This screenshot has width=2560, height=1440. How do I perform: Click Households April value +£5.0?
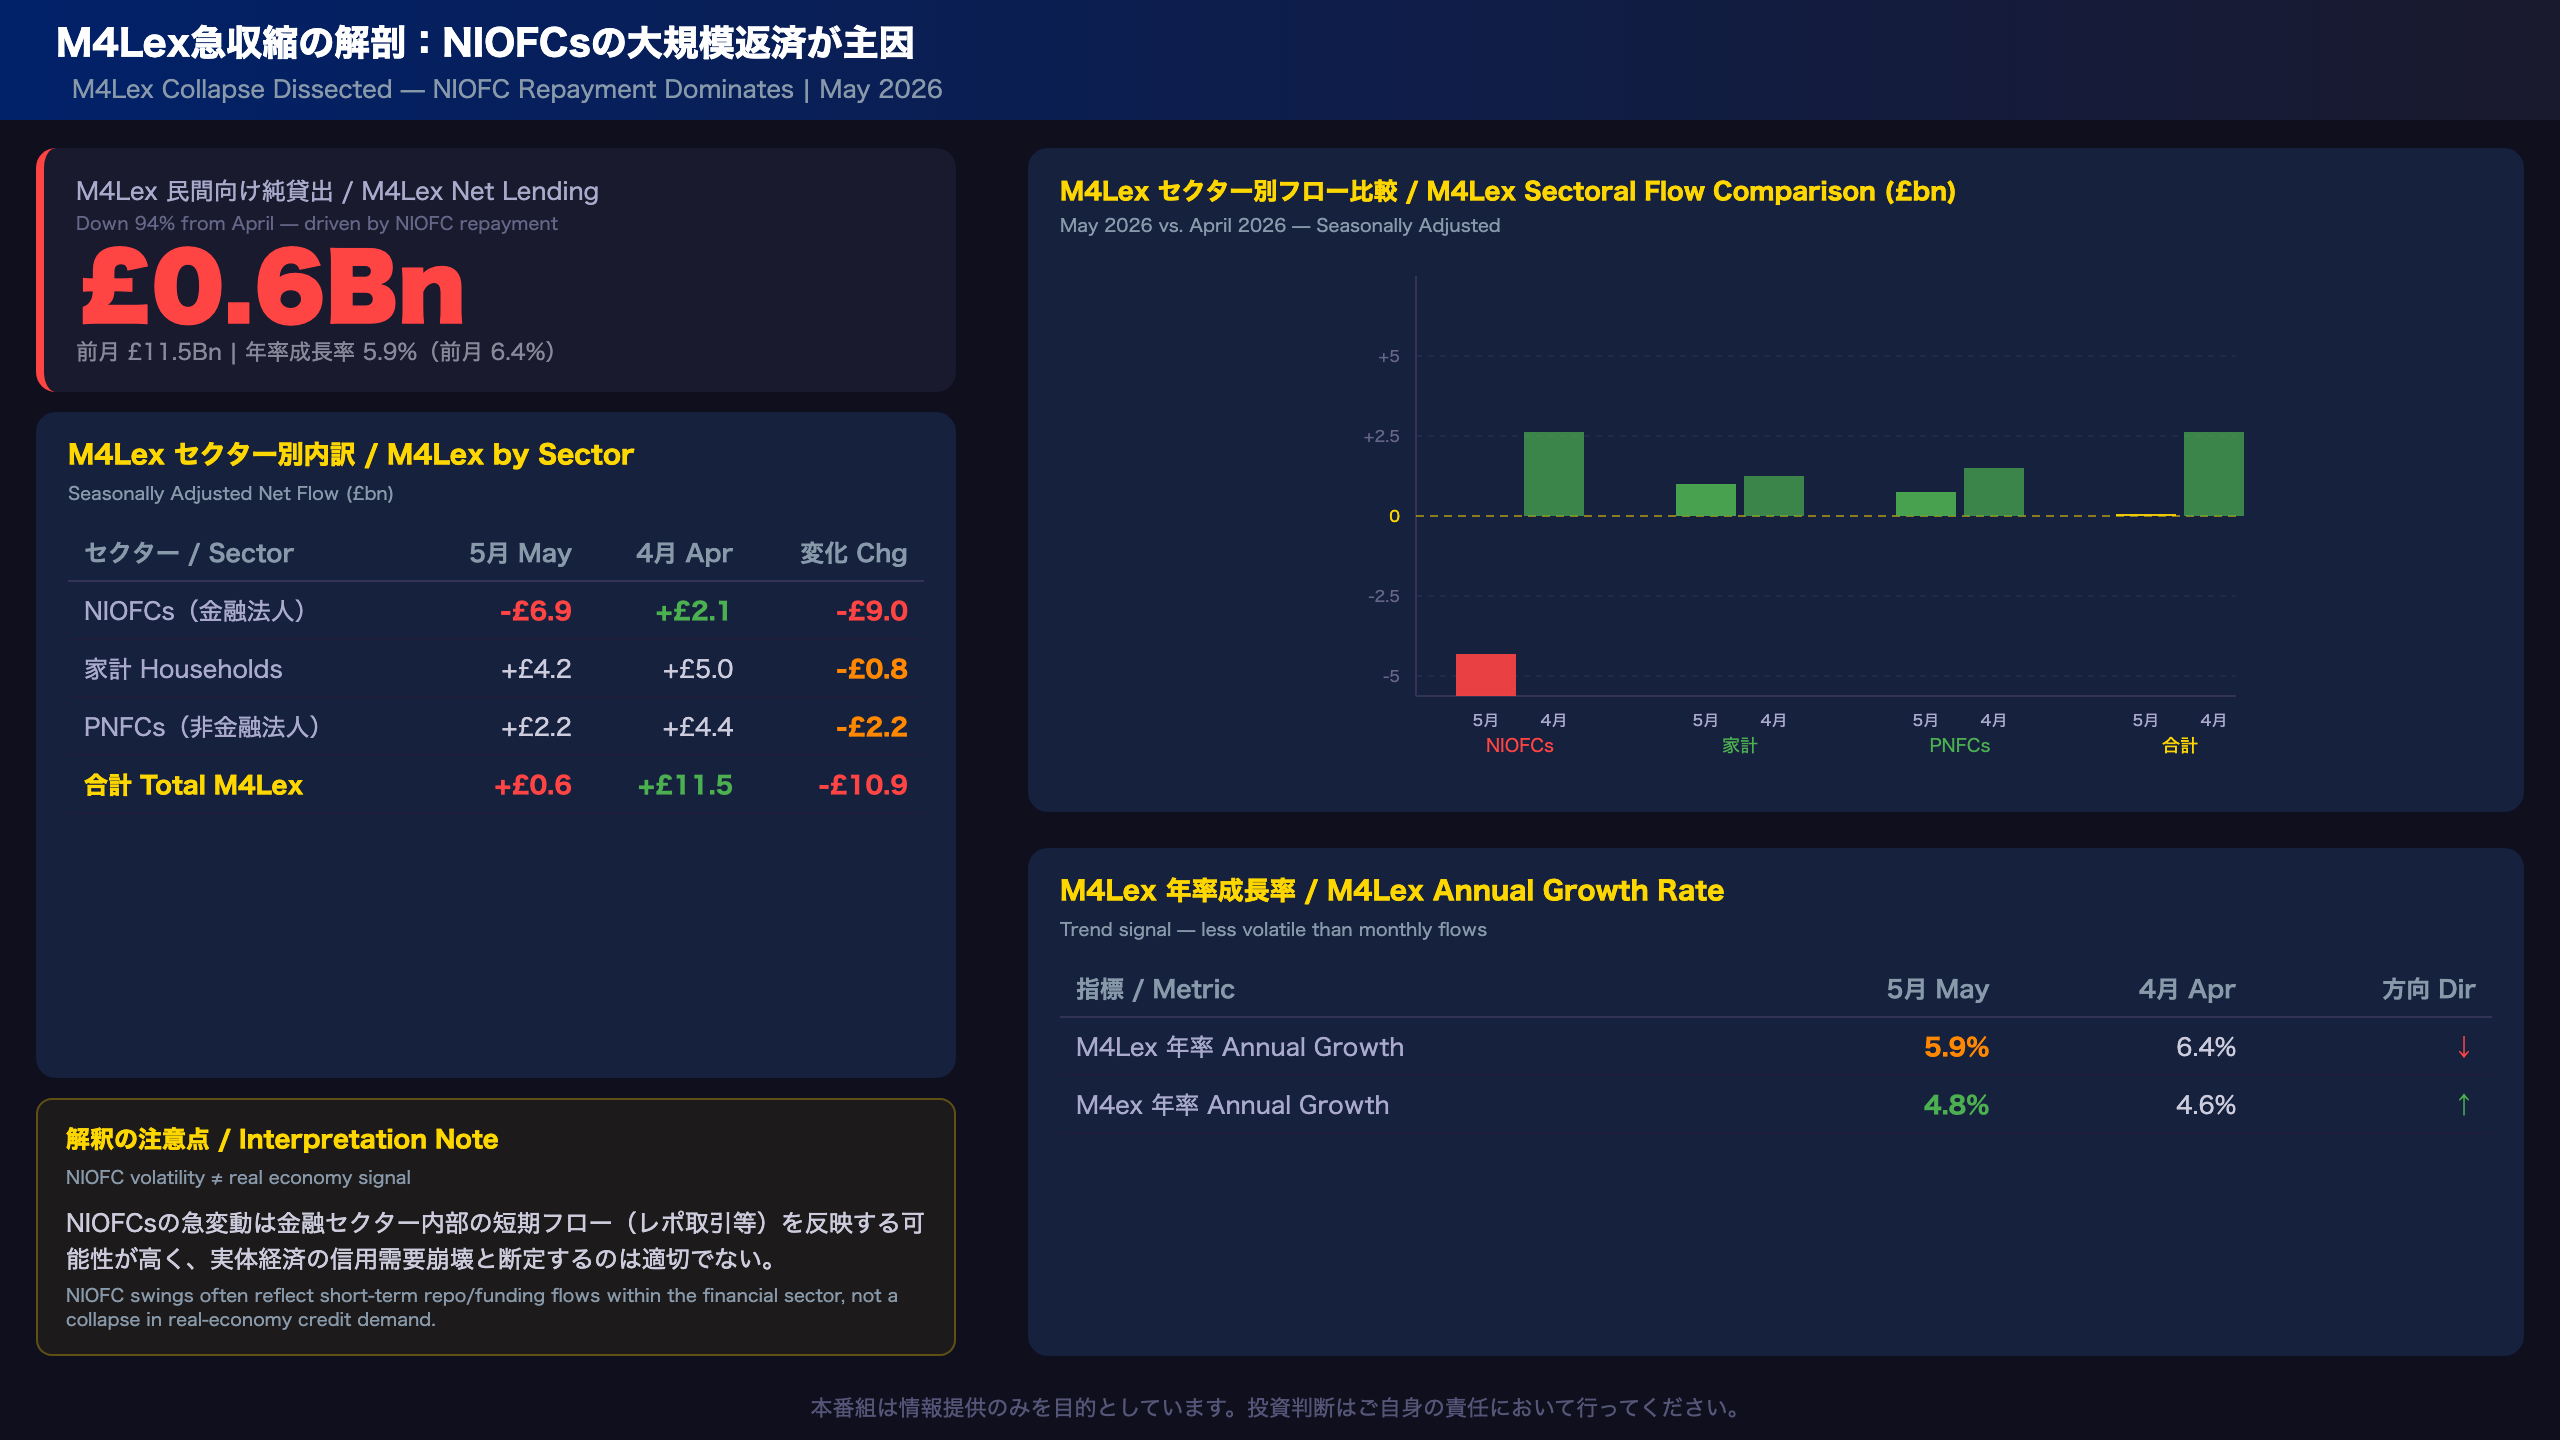pyautogui.click(x=697, y=669)
